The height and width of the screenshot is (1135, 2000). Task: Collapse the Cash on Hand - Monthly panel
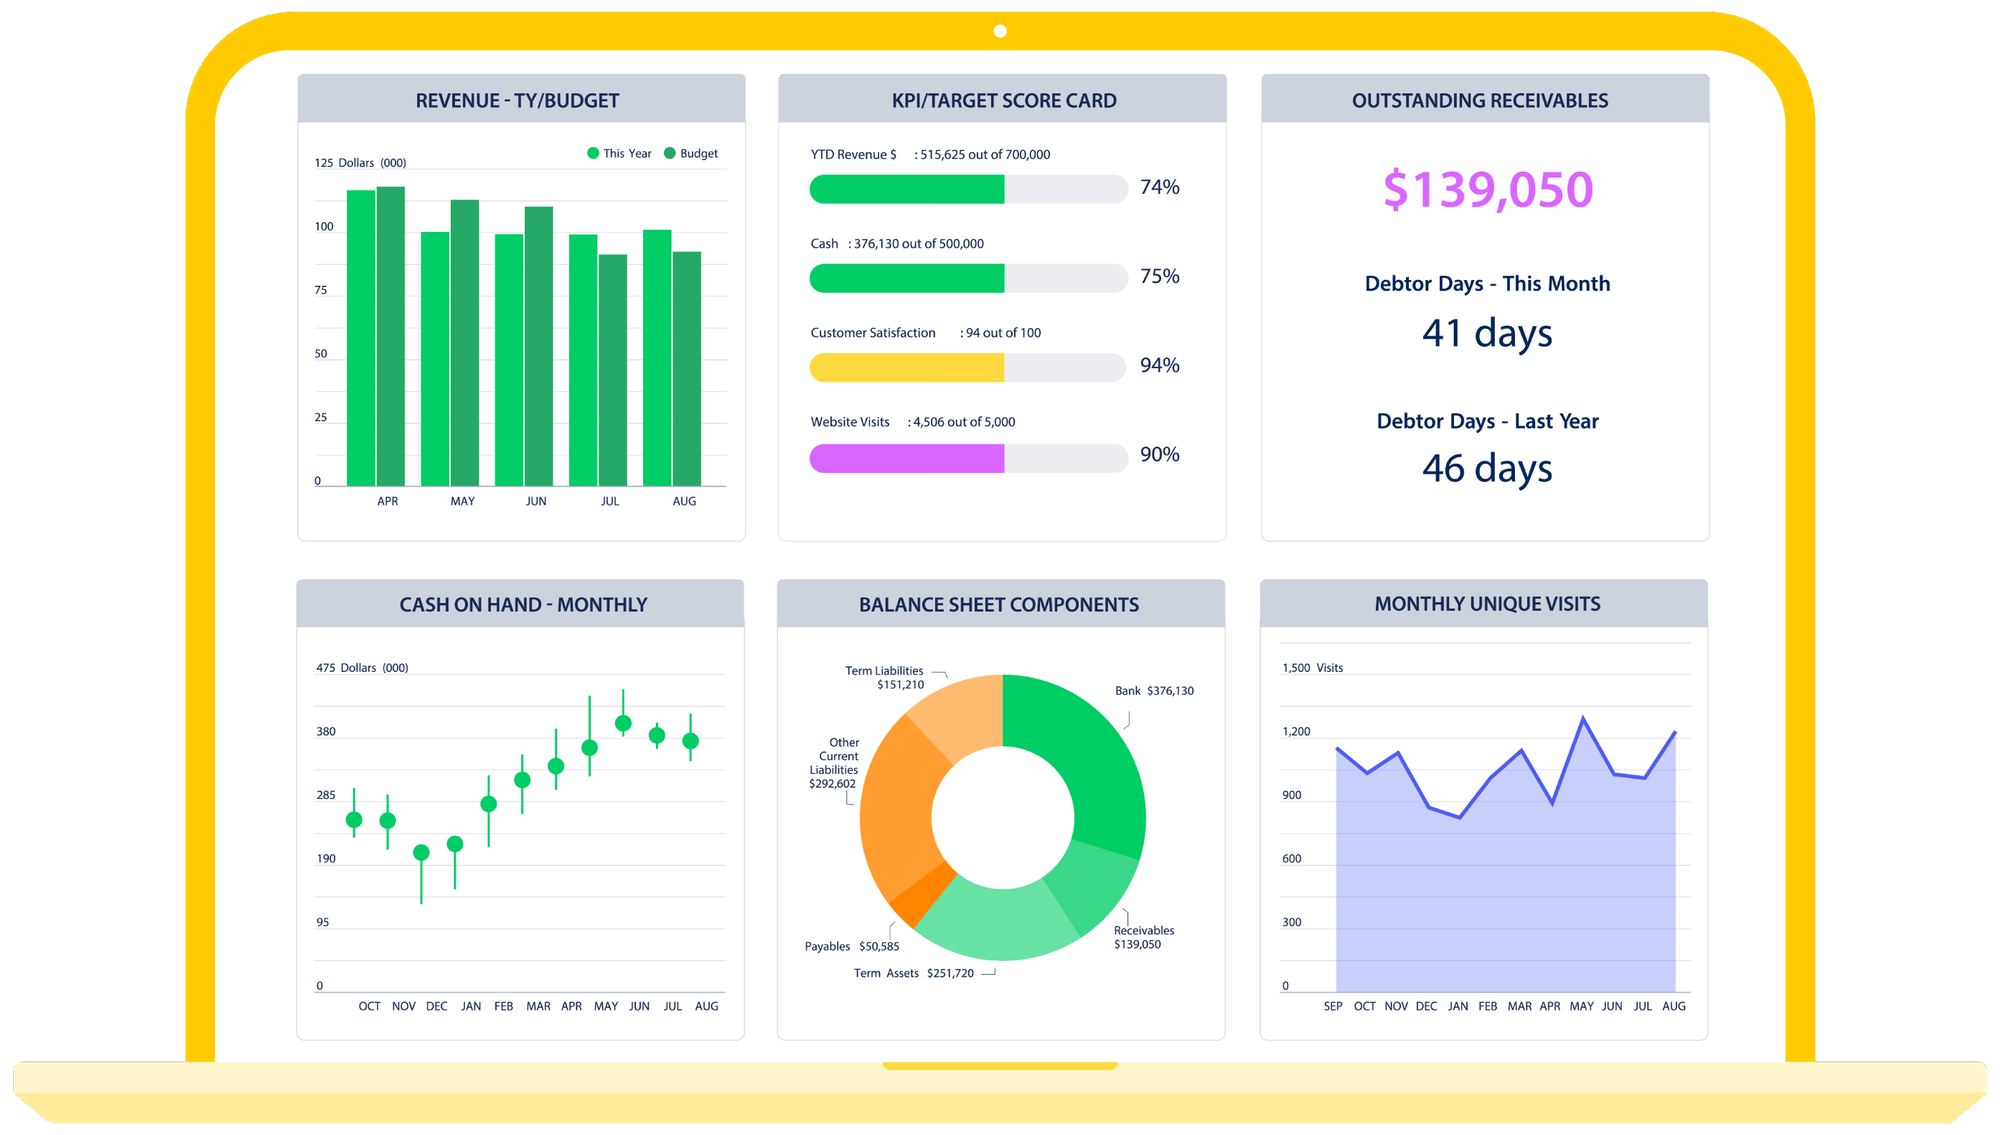523,604
